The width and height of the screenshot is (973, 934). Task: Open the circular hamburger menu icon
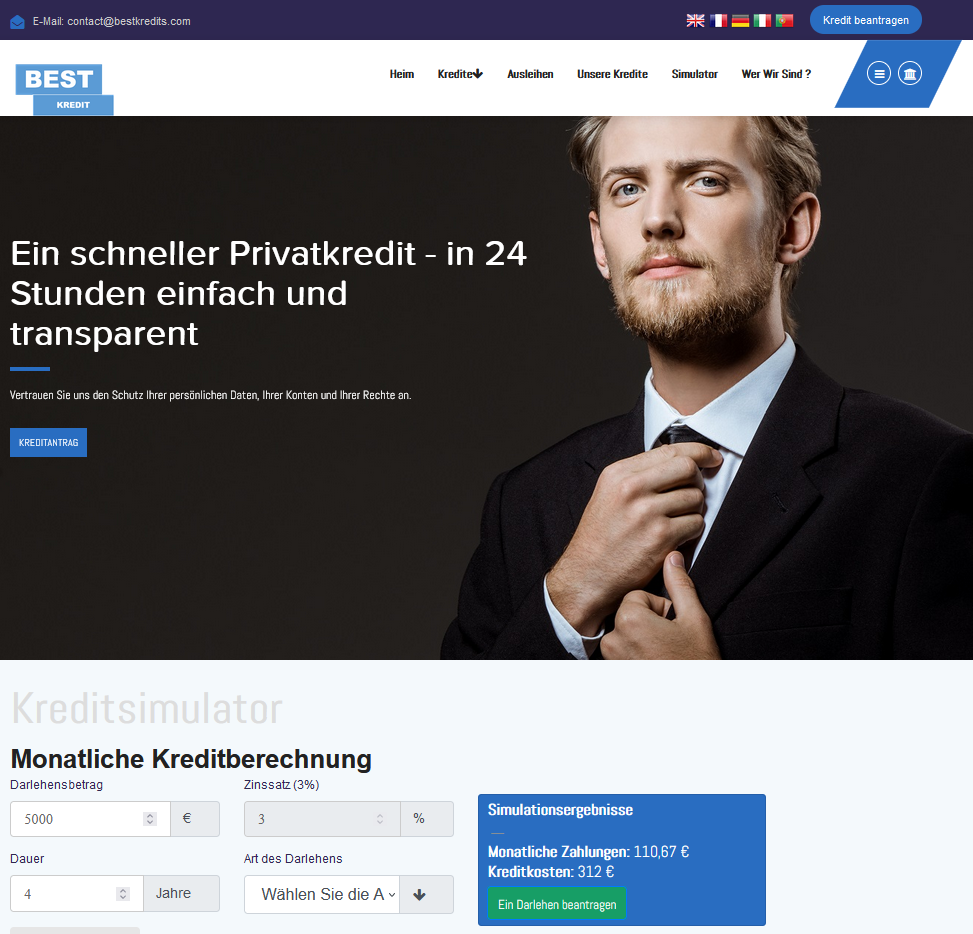coord(879,74)
